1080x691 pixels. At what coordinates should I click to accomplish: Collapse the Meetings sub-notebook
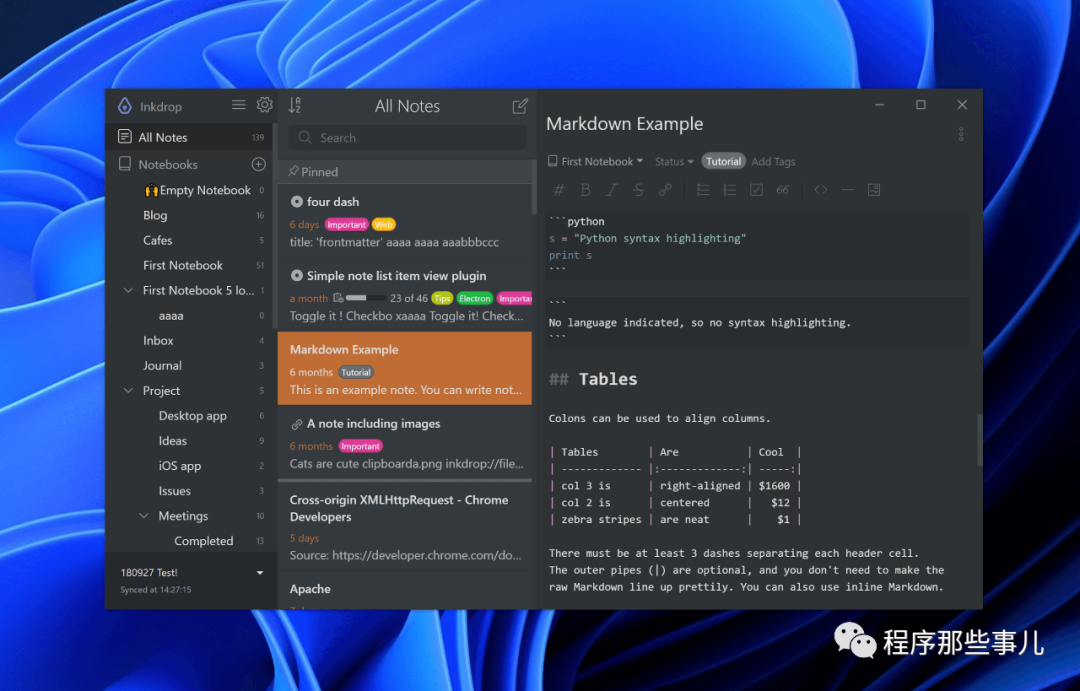(x=144, y=515)
